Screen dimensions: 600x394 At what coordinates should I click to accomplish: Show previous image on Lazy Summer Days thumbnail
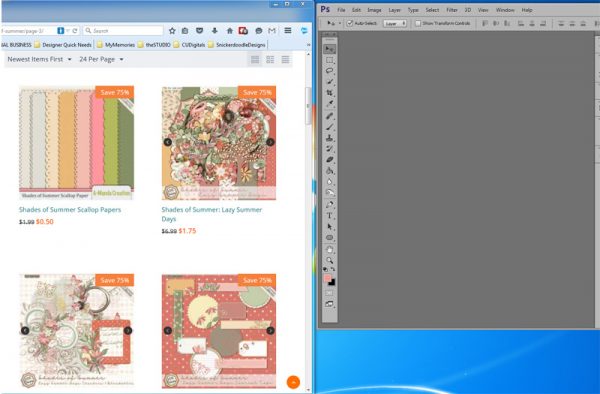pos(168,142)
